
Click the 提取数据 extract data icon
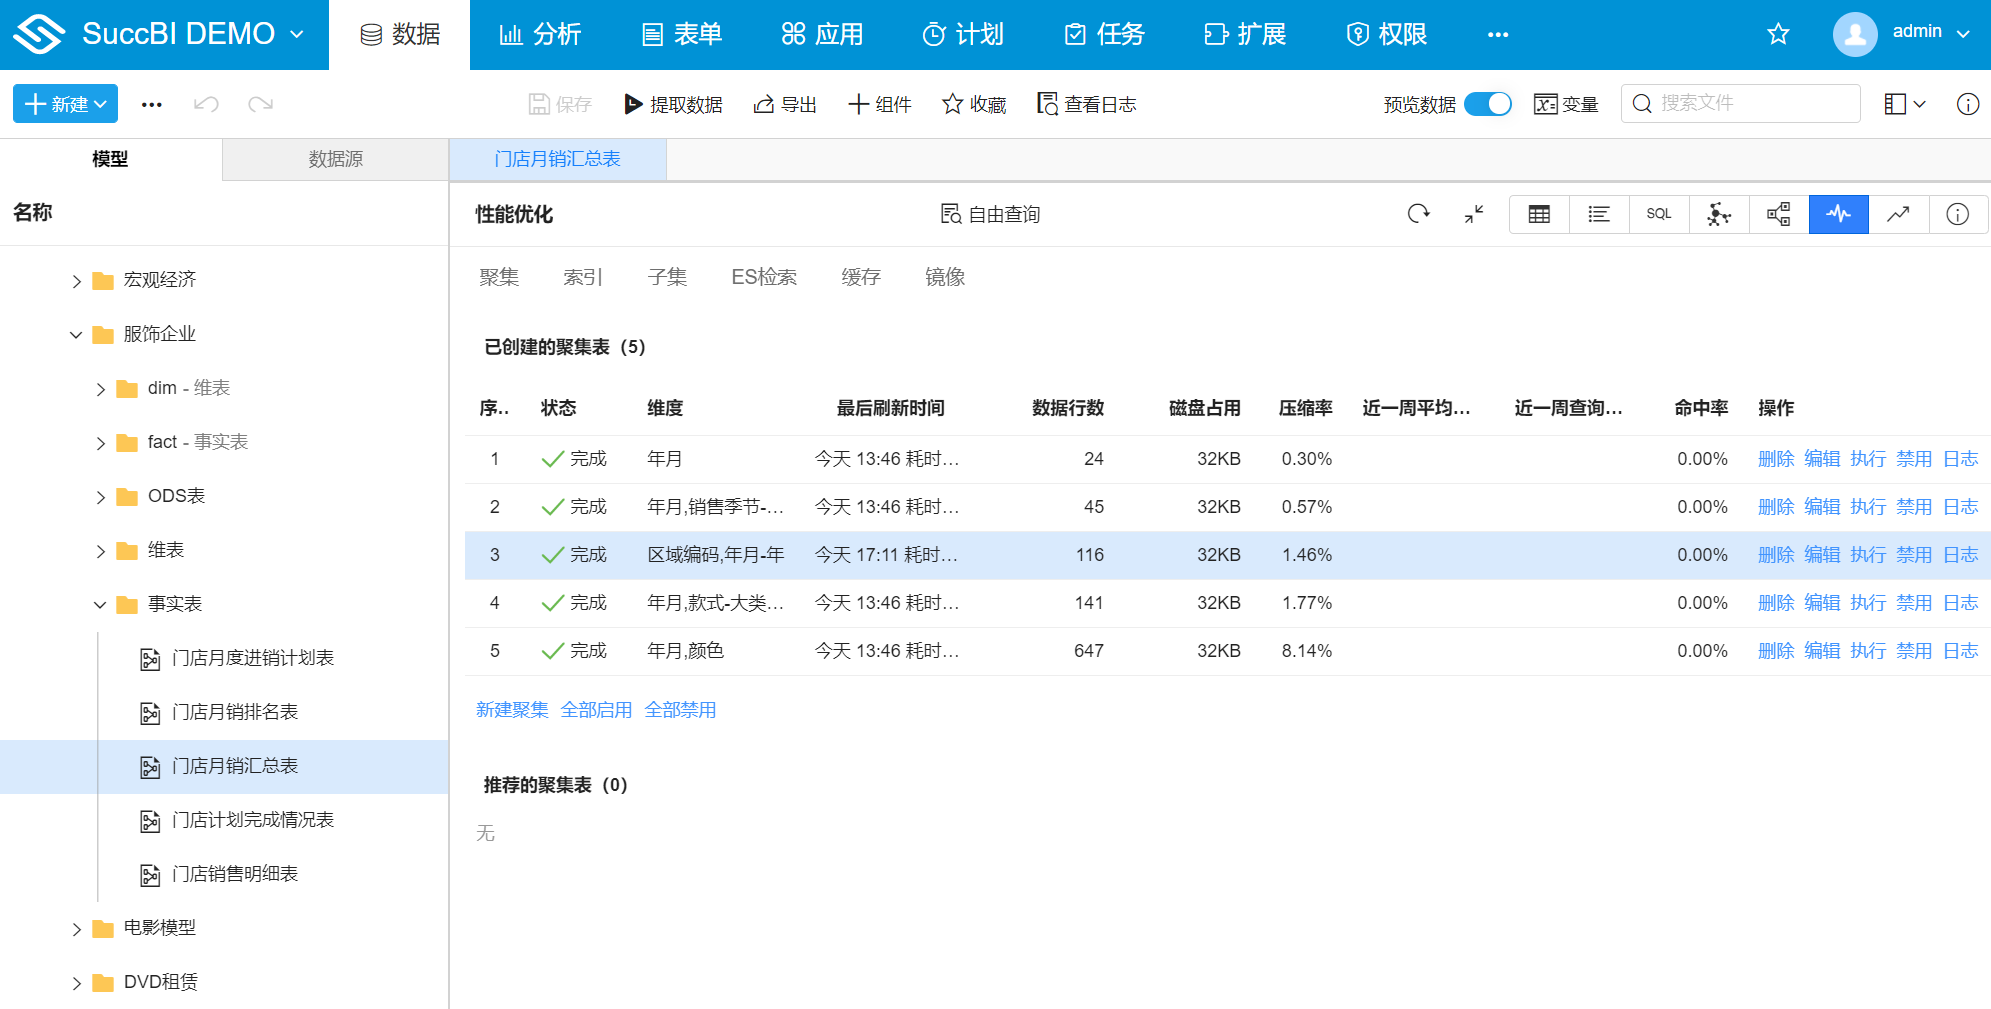coord(673,103)
